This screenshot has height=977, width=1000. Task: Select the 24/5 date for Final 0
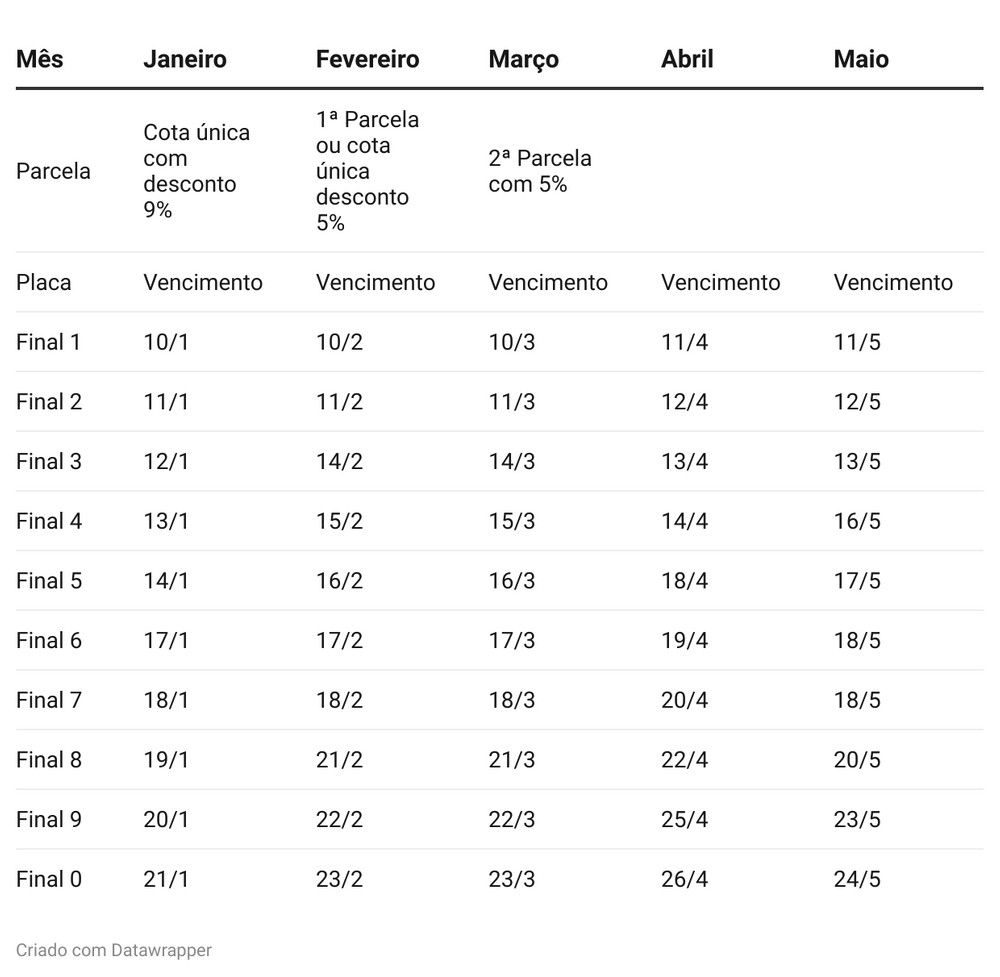pos(857,880)
